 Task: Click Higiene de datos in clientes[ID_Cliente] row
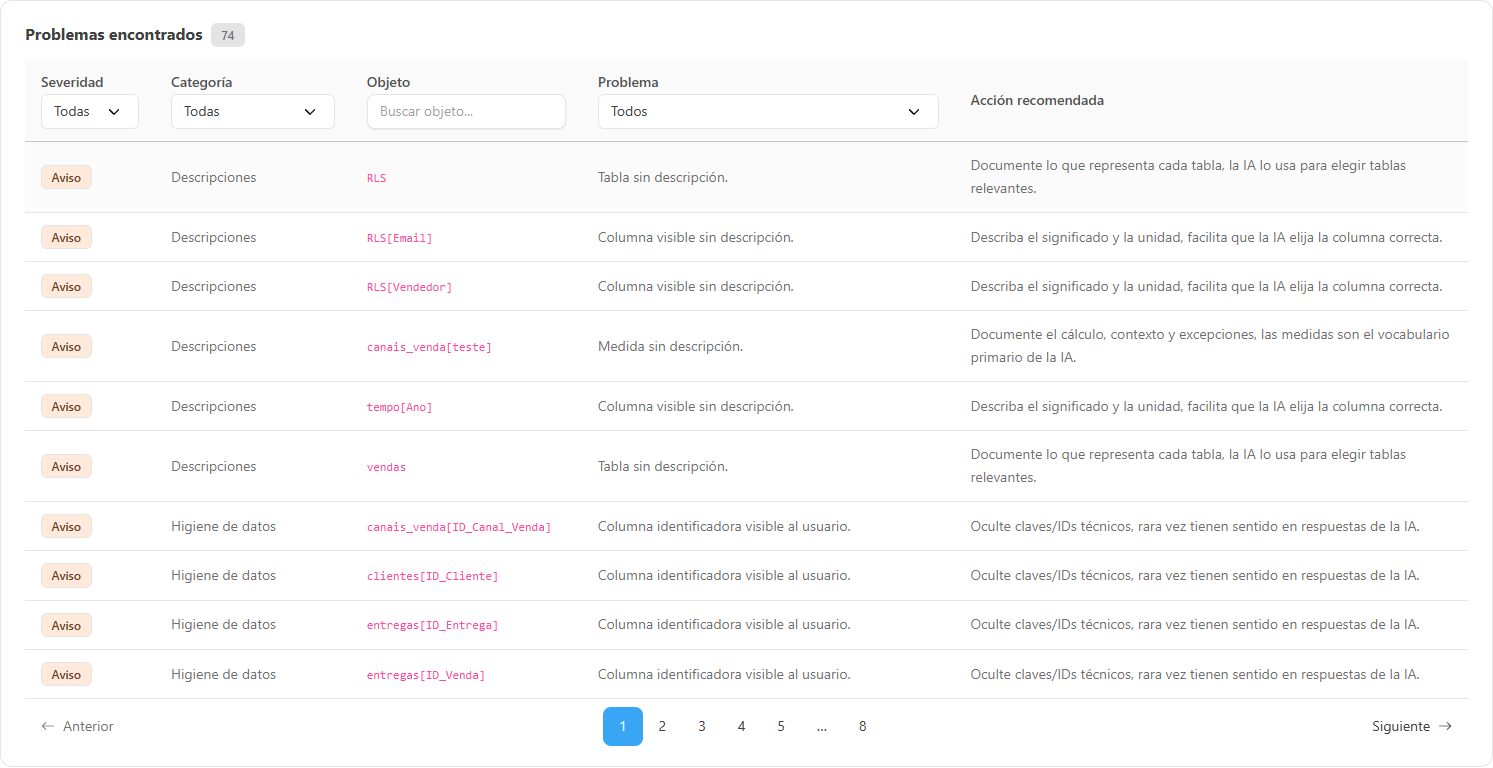point(223,575)
